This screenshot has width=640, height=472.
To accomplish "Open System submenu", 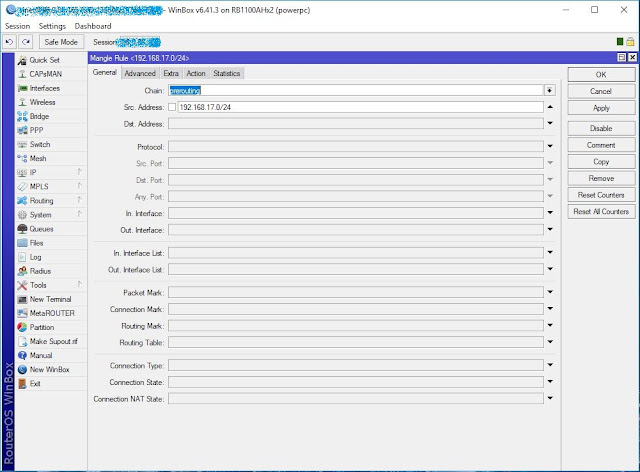I will (x=51, y=215).
